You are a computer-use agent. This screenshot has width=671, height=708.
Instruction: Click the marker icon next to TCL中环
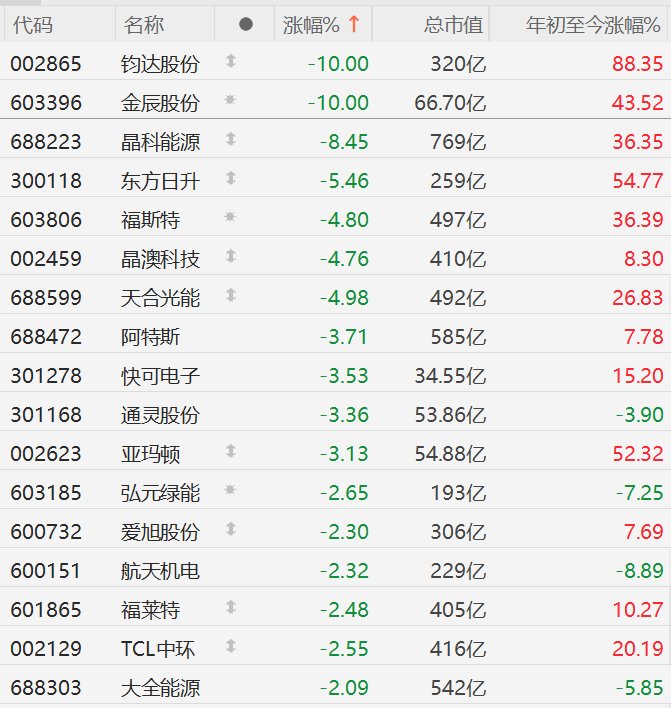[x=231, y=647]
